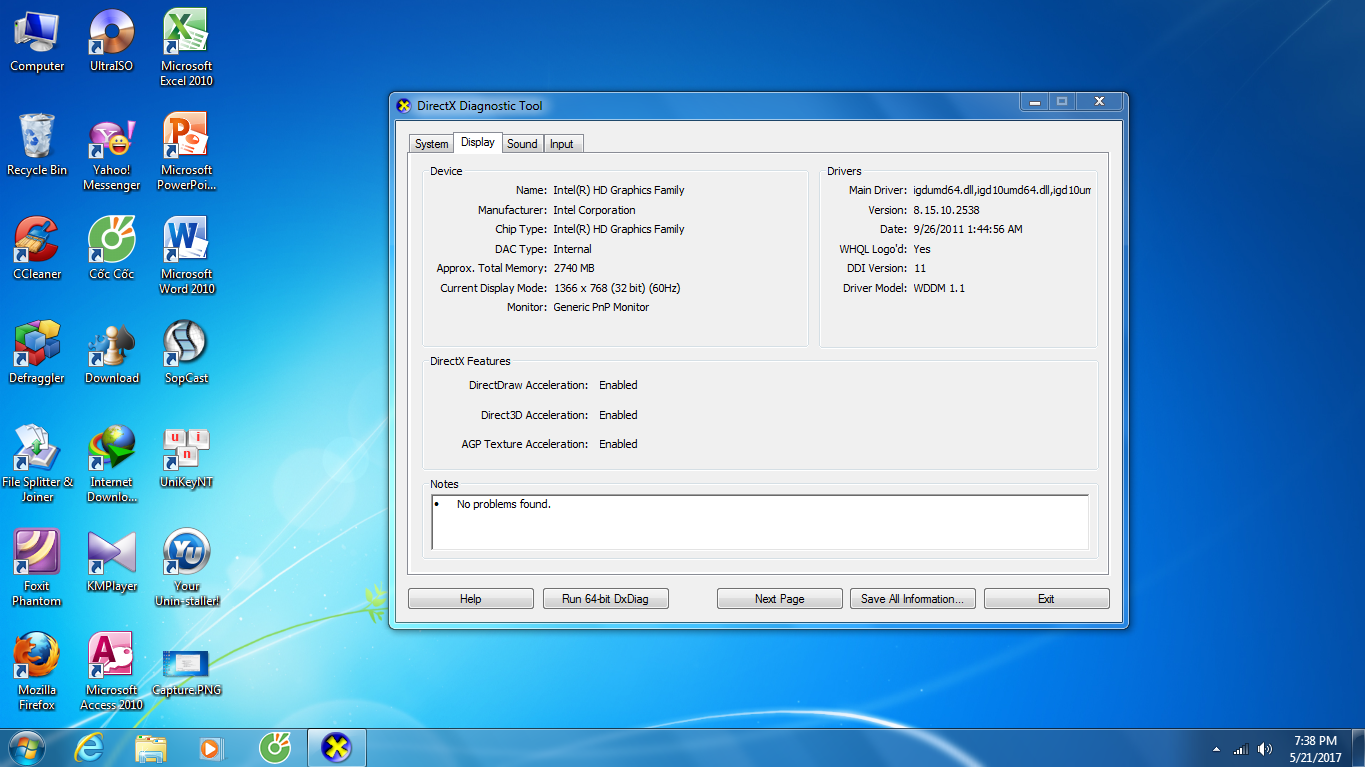
Task: Open the Defraggler desktop shortcut
Action: [37, 347]
